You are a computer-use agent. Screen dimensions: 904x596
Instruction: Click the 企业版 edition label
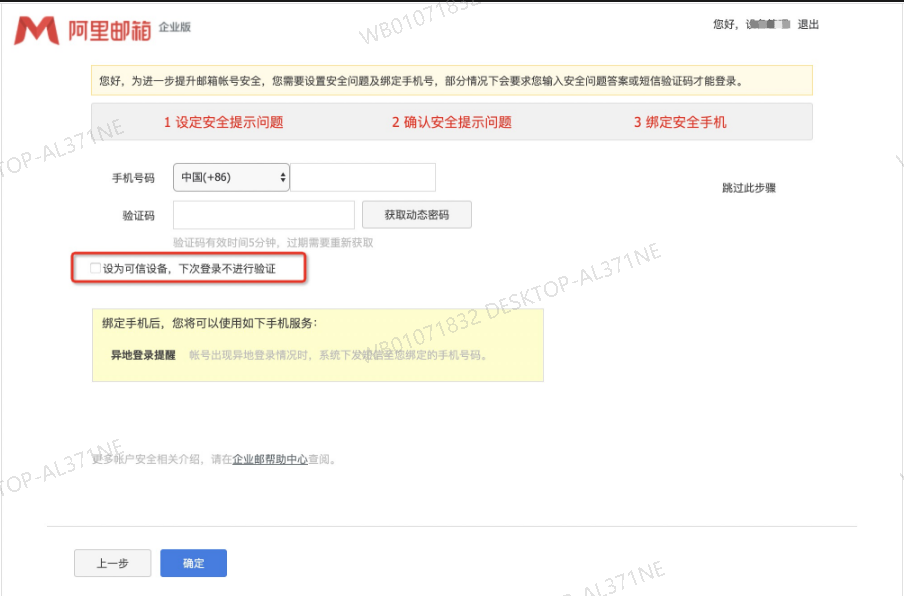tap(174, 27)
